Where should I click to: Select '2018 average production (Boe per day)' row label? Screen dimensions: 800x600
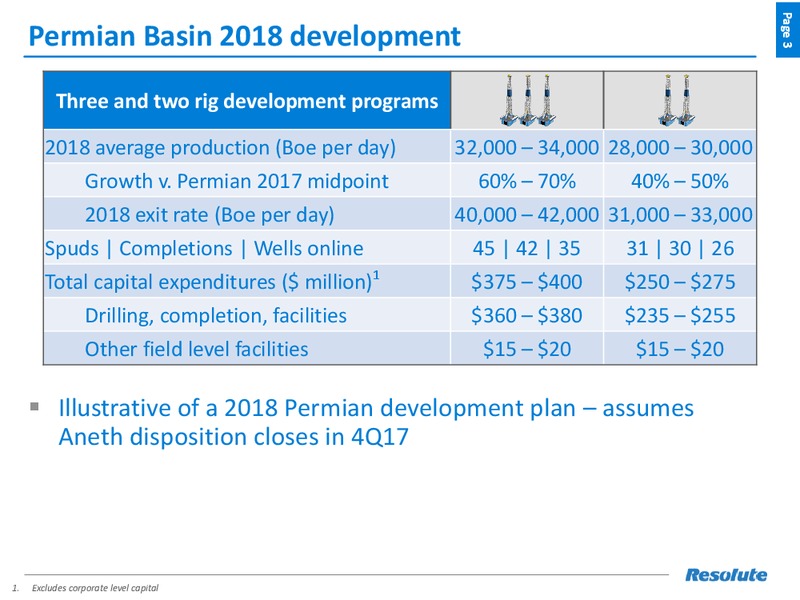(220, 148)
